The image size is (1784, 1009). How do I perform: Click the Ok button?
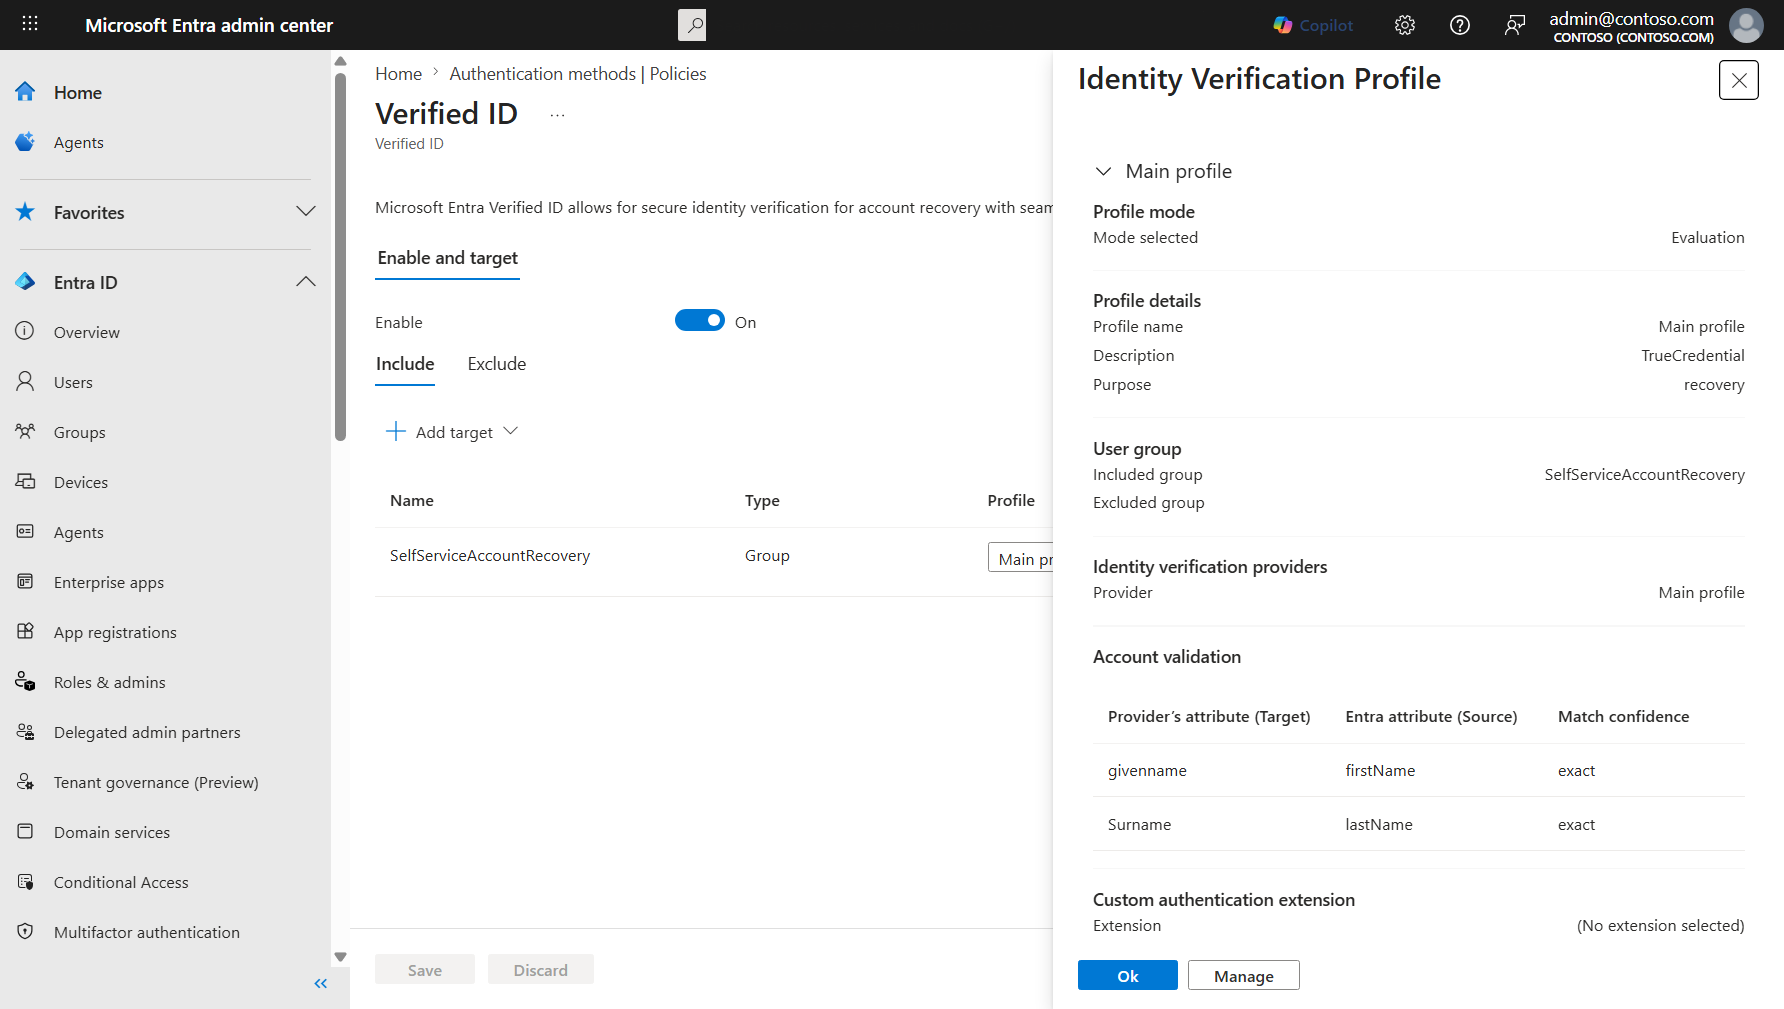pyautogui.click(x=1128, y=975)
